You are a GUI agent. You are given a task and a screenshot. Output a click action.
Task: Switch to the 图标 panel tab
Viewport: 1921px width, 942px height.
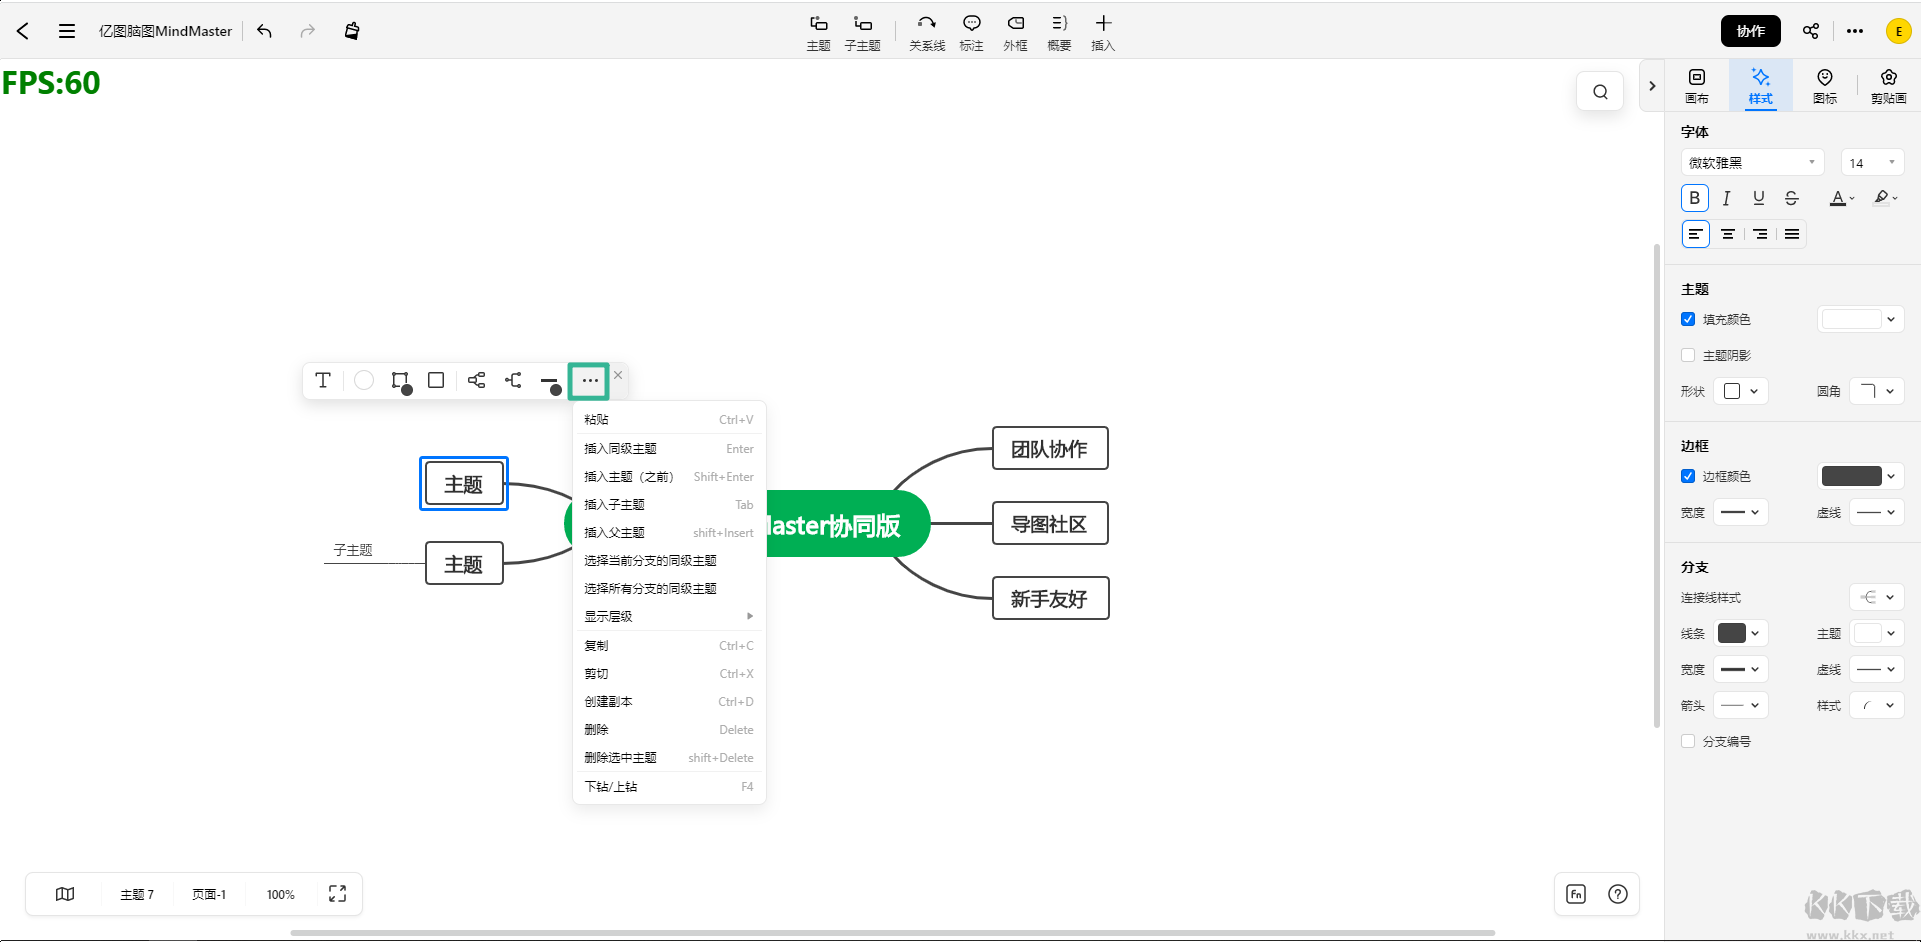(x=1824, y=85)
